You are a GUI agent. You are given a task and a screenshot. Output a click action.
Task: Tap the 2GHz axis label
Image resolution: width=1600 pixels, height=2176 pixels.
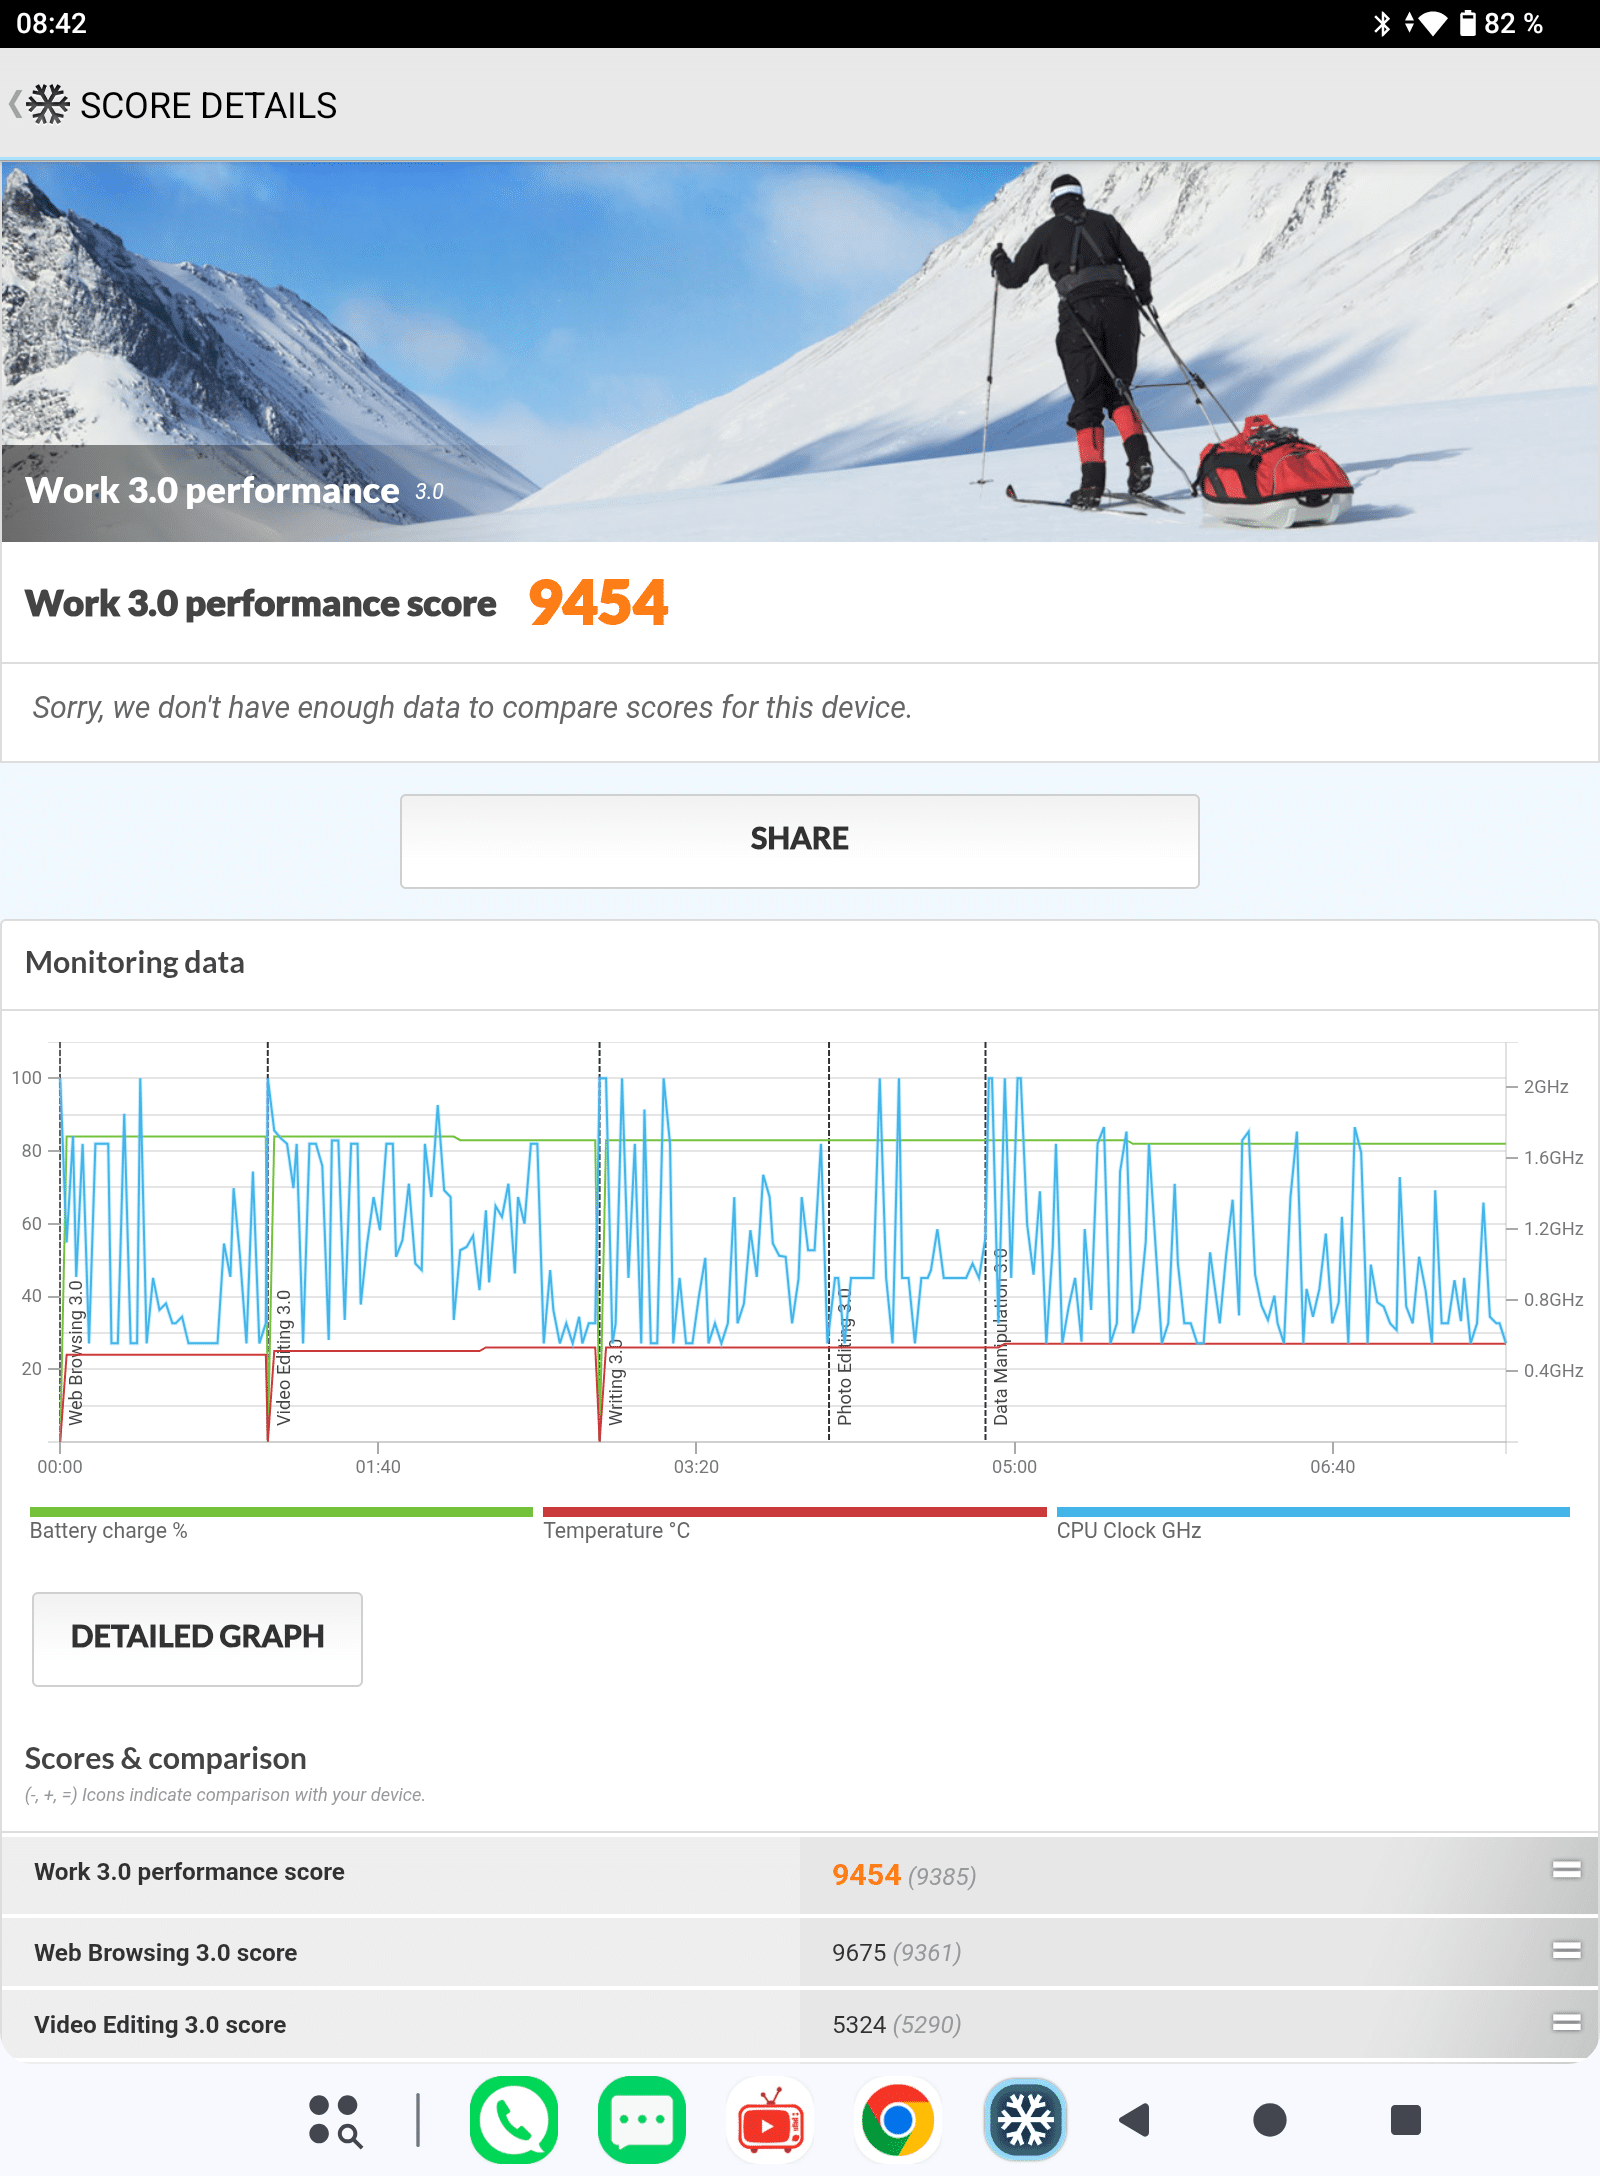pos(1546,1086)
